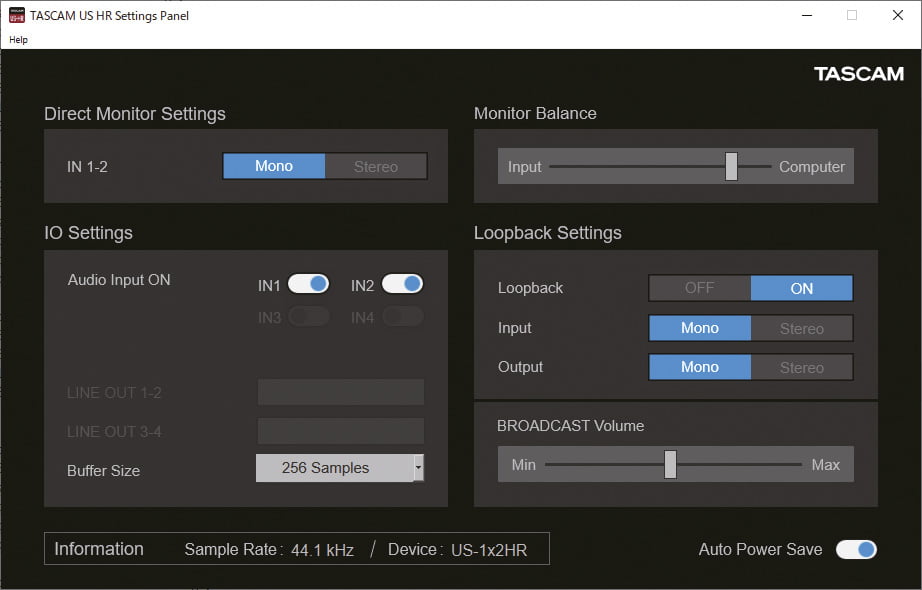Toggle the IN2 audio input switch

pos(402,284)
